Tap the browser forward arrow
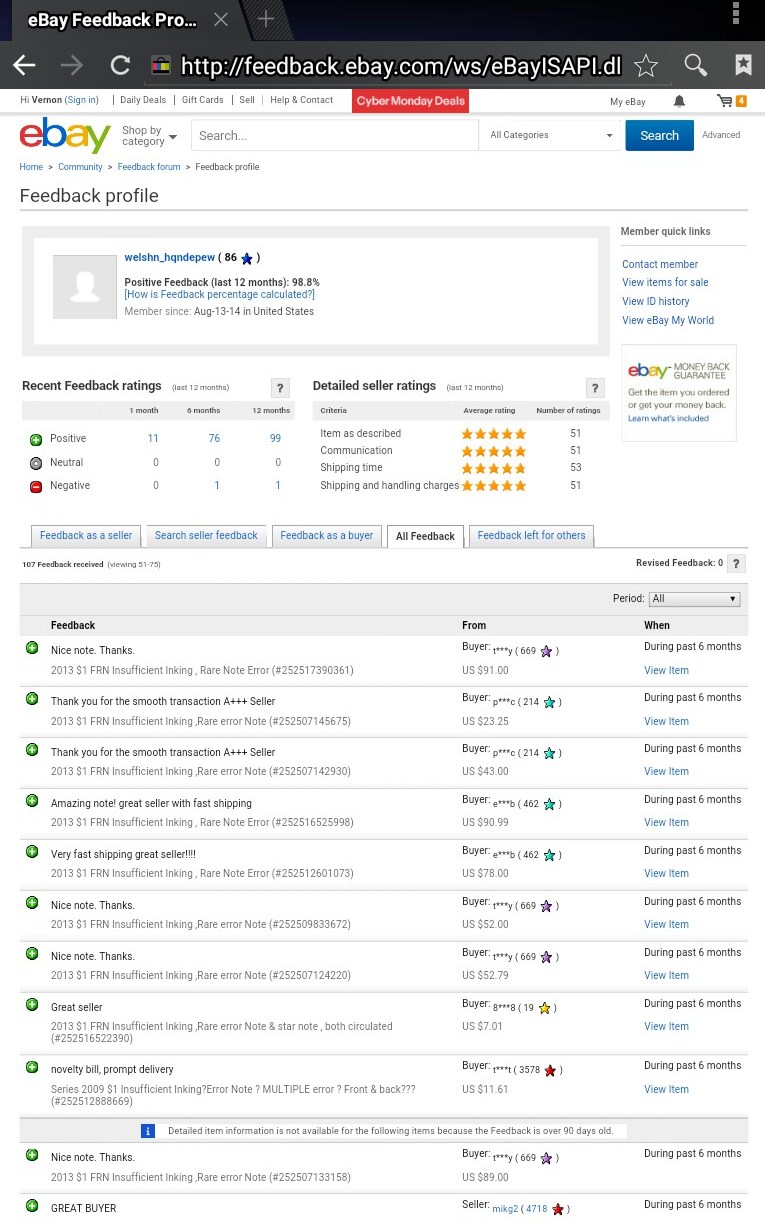Image resolution: width=765 pixels, height=1225 pixels. (71, 66)
